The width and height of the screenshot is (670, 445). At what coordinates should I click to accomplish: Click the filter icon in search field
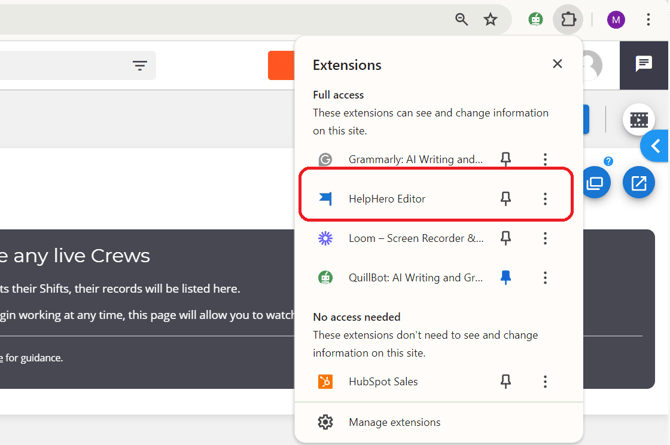tap(140, 66)
